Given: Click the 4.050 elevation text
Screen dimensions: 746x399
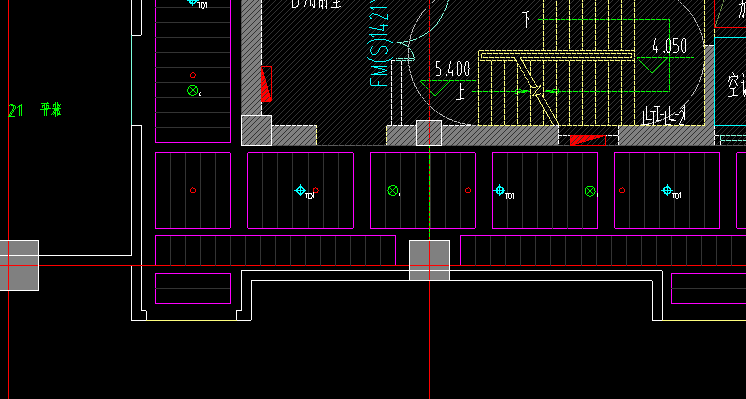Looking at the screenshot, I should tap(670, 47).
